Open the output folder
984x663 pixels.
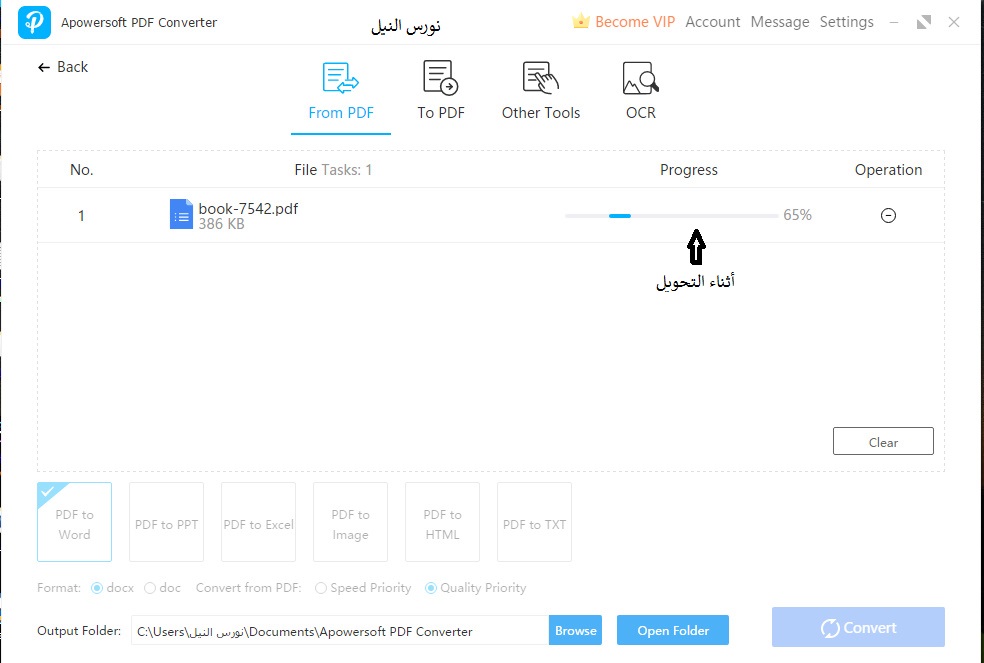[x=673, y=630]
